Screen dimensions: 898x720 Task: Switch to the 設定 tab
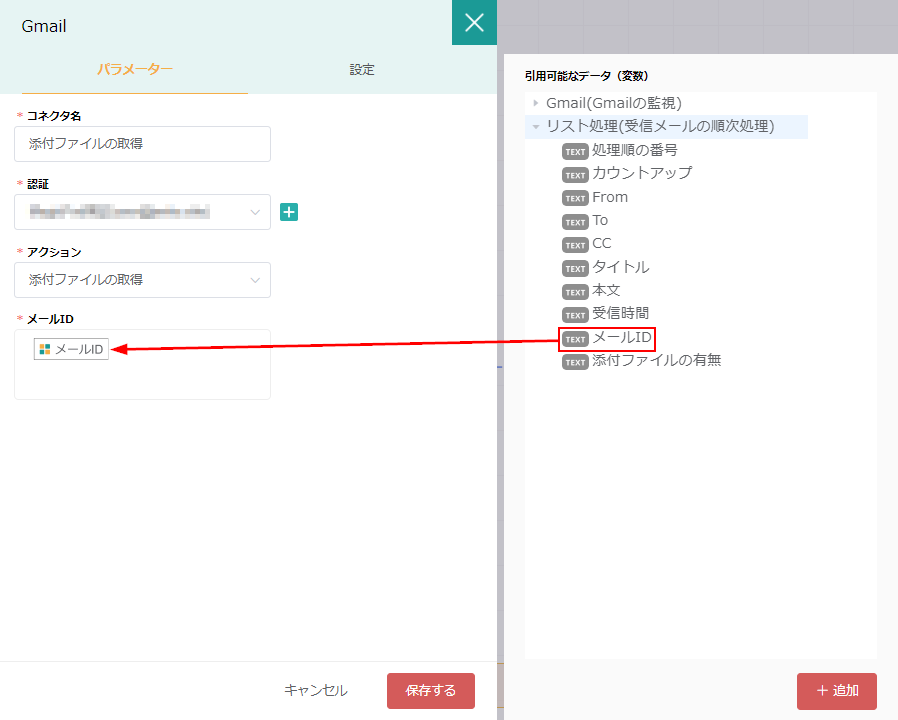click(362, 69)
